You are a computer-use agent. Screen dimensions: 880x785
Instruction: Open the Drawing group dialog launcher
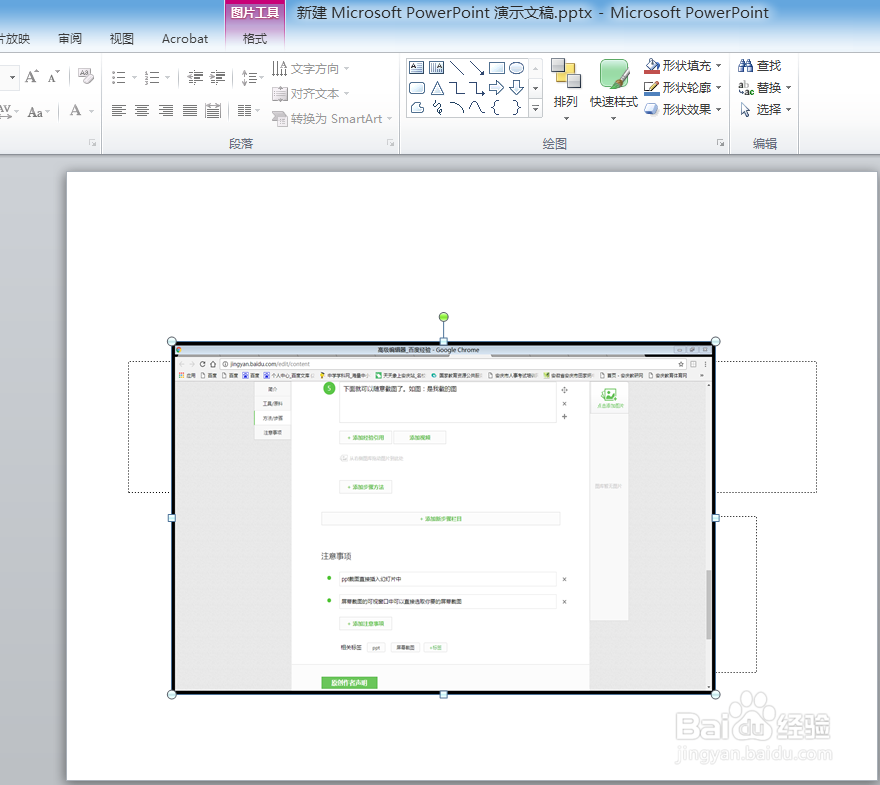coord(720,143)
